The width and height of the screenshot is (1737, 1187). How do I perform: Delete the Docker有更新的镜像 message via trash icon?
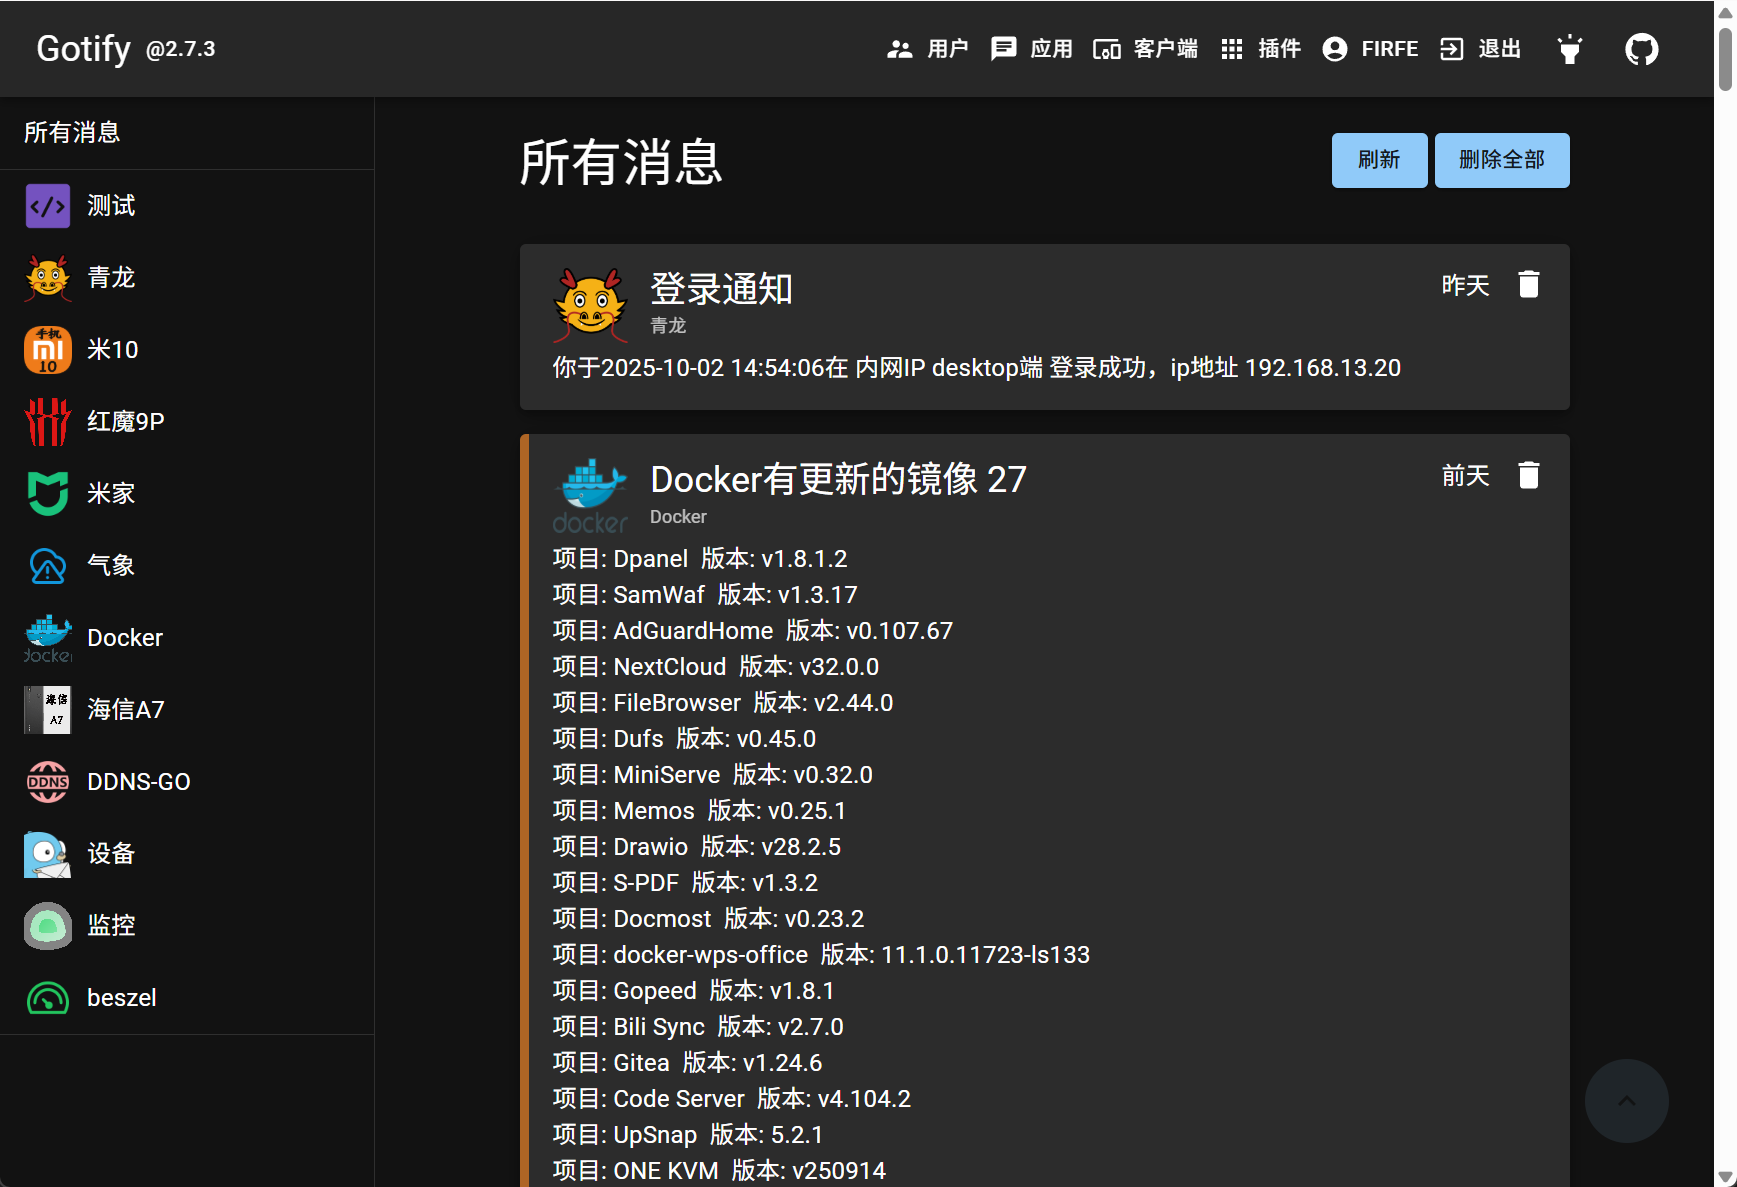(x=1529, y=475)
